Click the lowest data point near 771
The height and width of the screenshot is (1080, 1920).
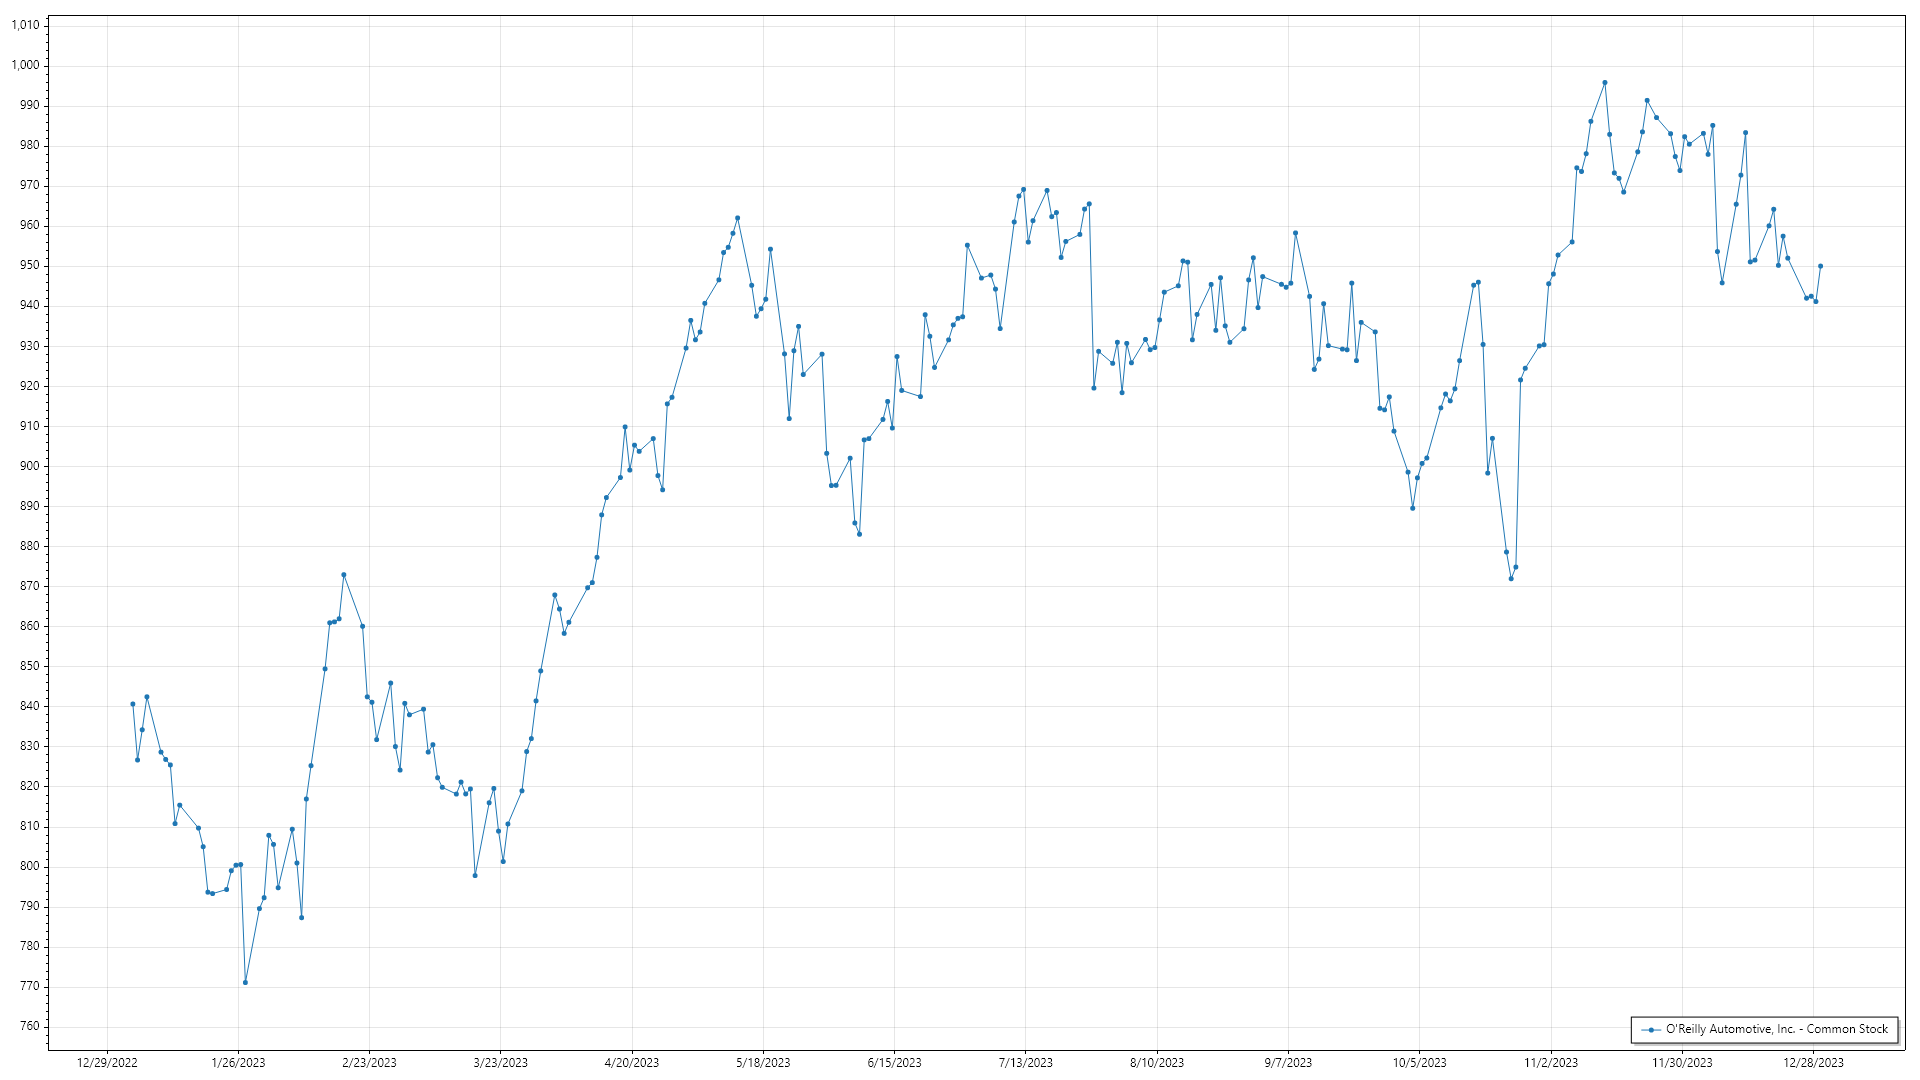245,983
